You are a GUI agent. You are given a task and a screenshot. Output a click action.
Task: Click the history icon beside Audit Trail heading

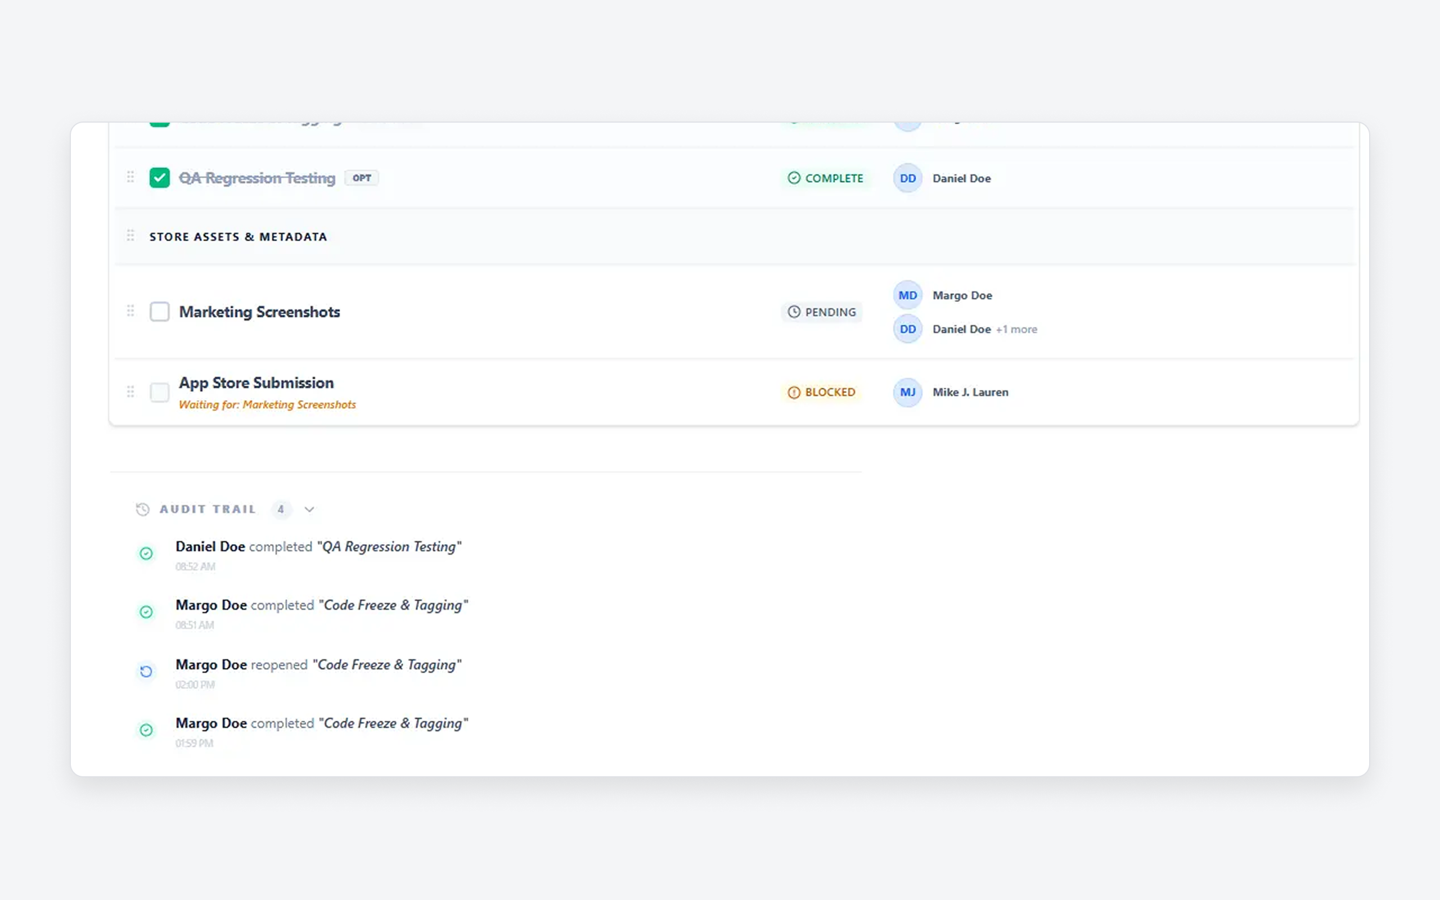[143, 509]
